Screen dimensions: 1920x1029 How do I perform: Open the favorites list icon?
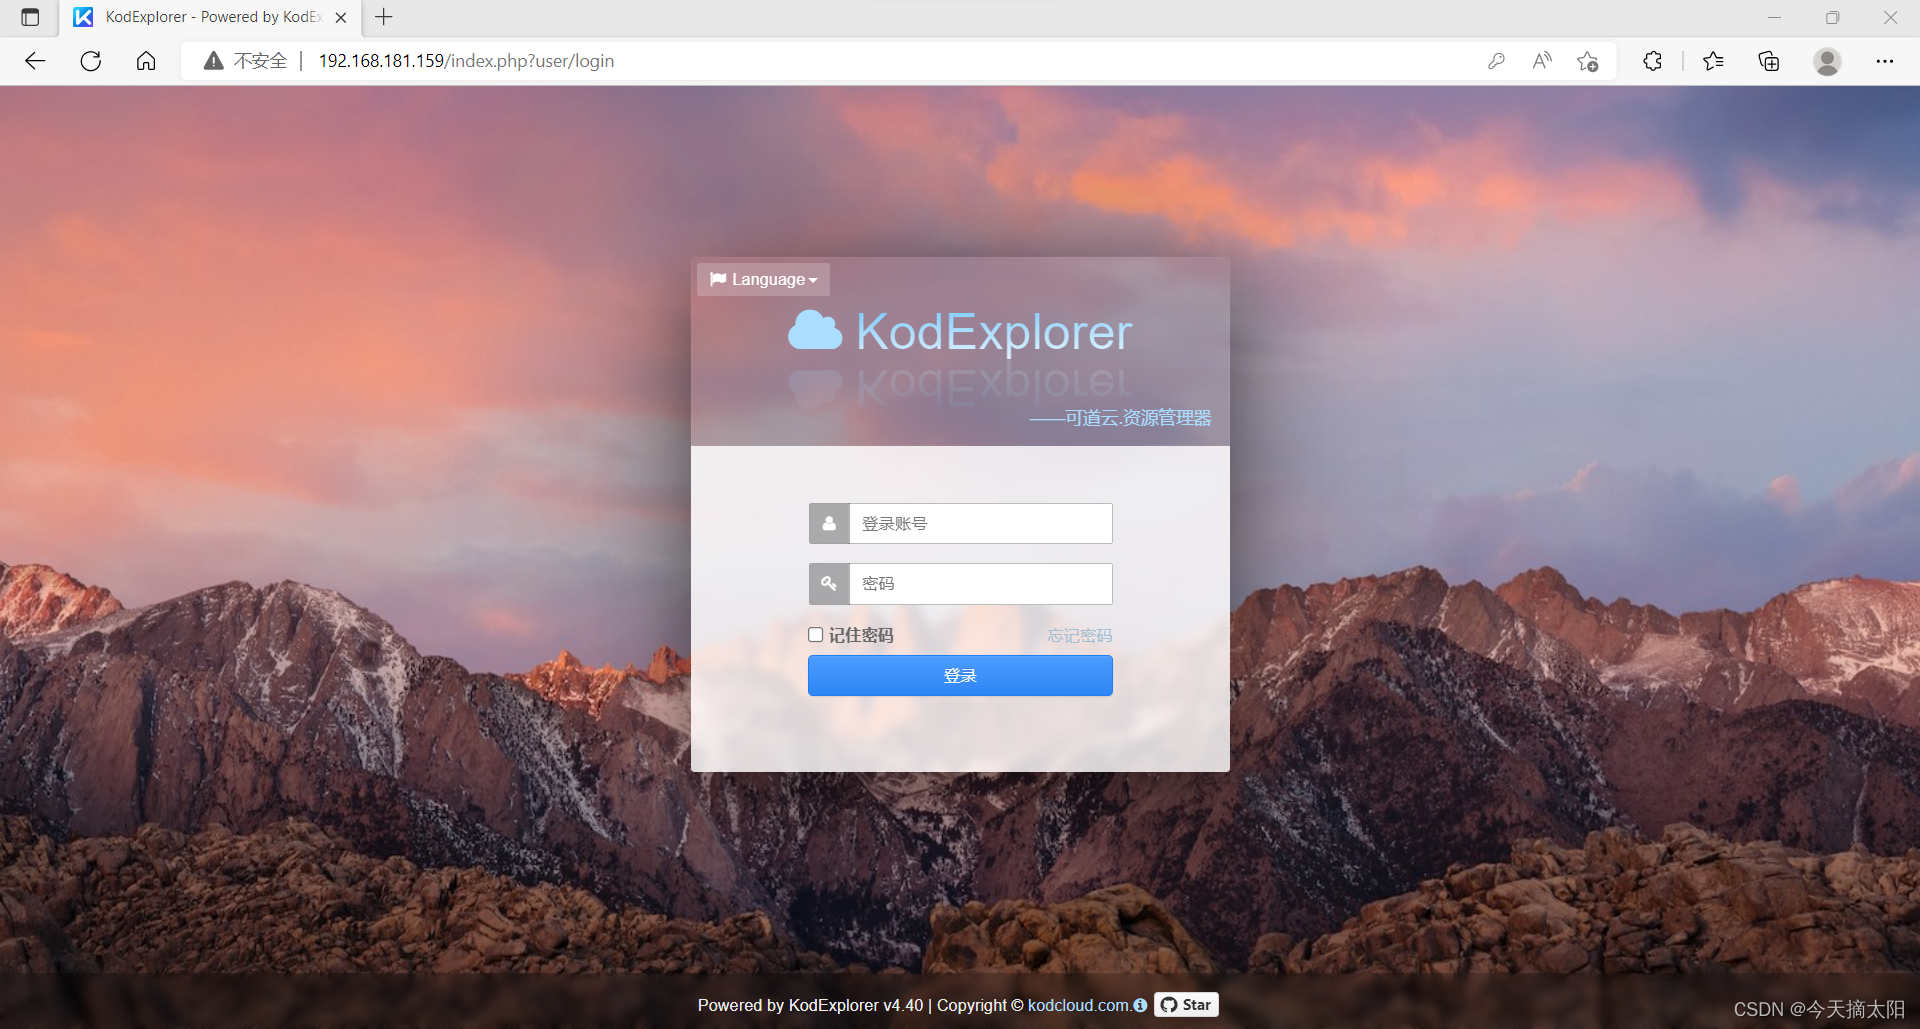[1713, 61]
